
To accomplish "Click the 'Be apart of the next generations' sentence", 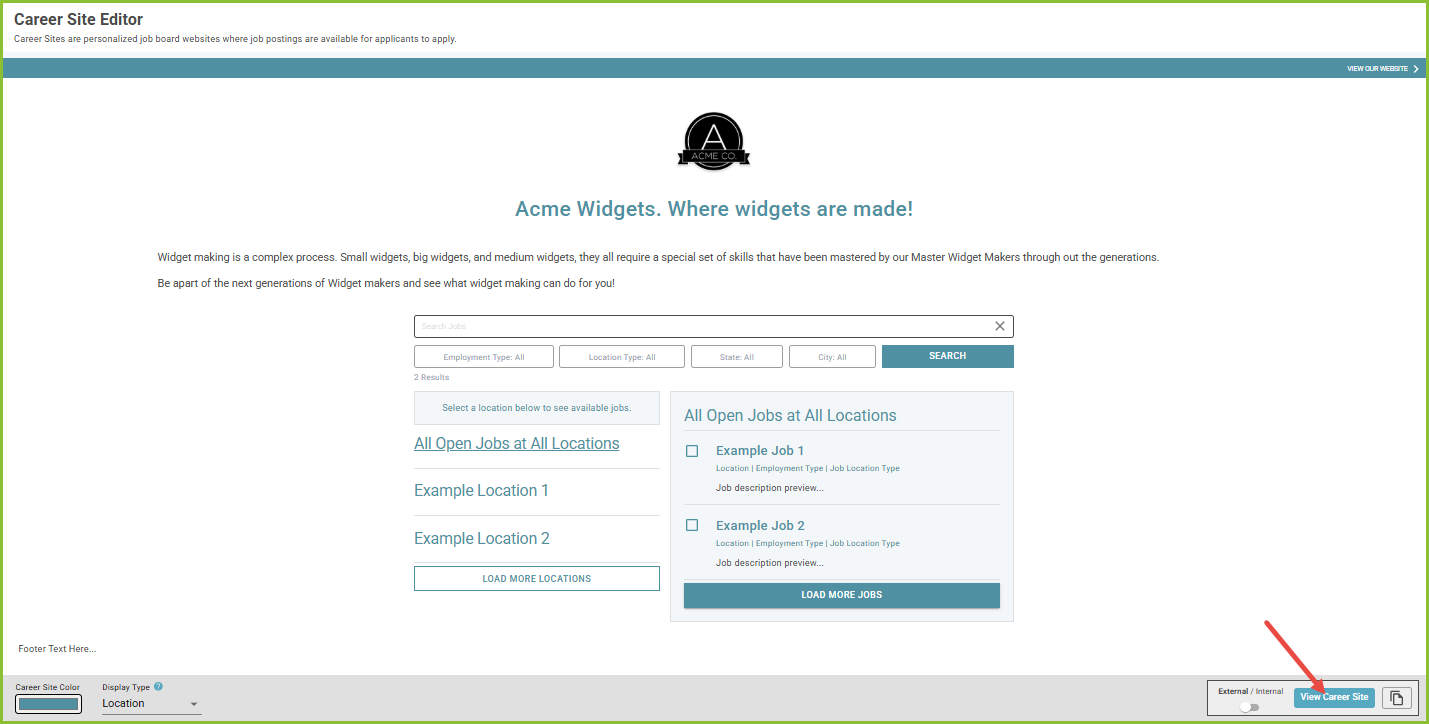I will (386, 283).
